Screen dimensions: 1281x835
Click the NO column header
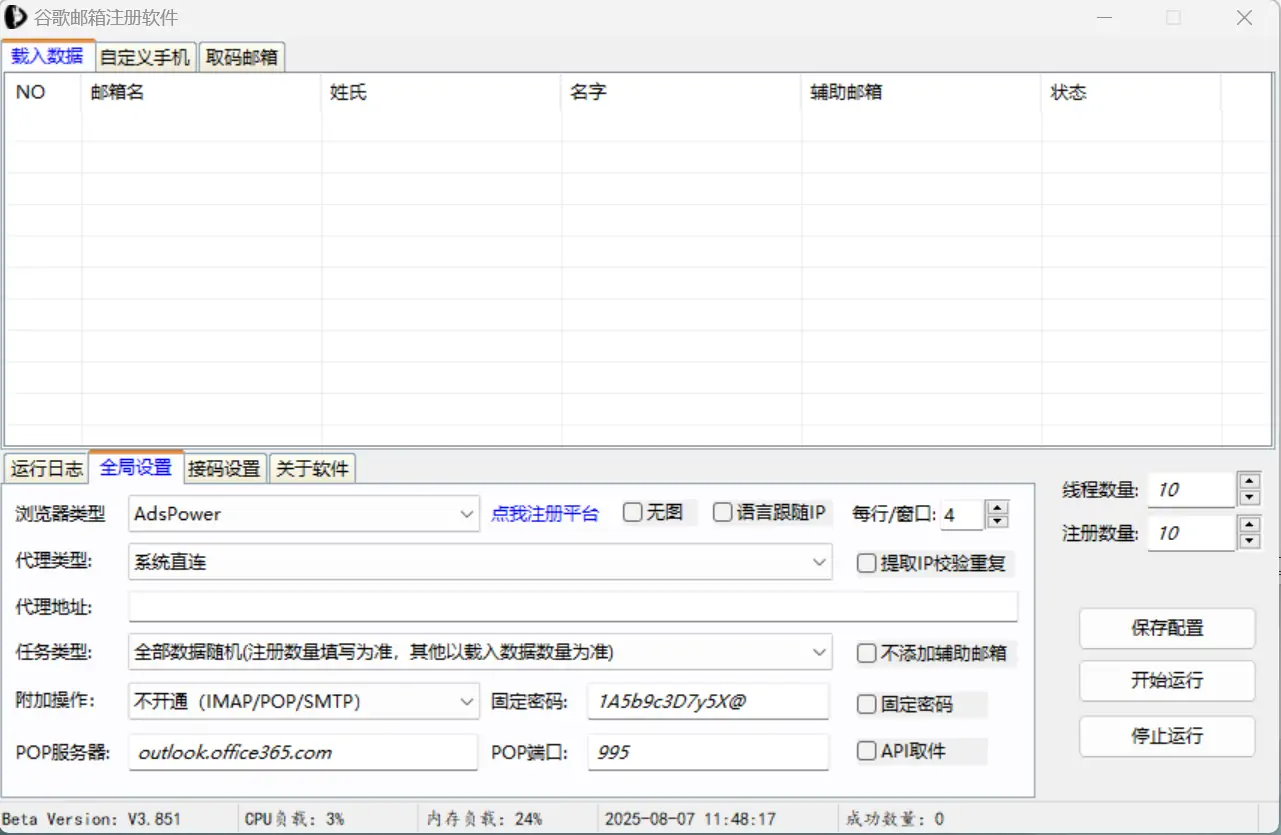(x=44, y=92)
